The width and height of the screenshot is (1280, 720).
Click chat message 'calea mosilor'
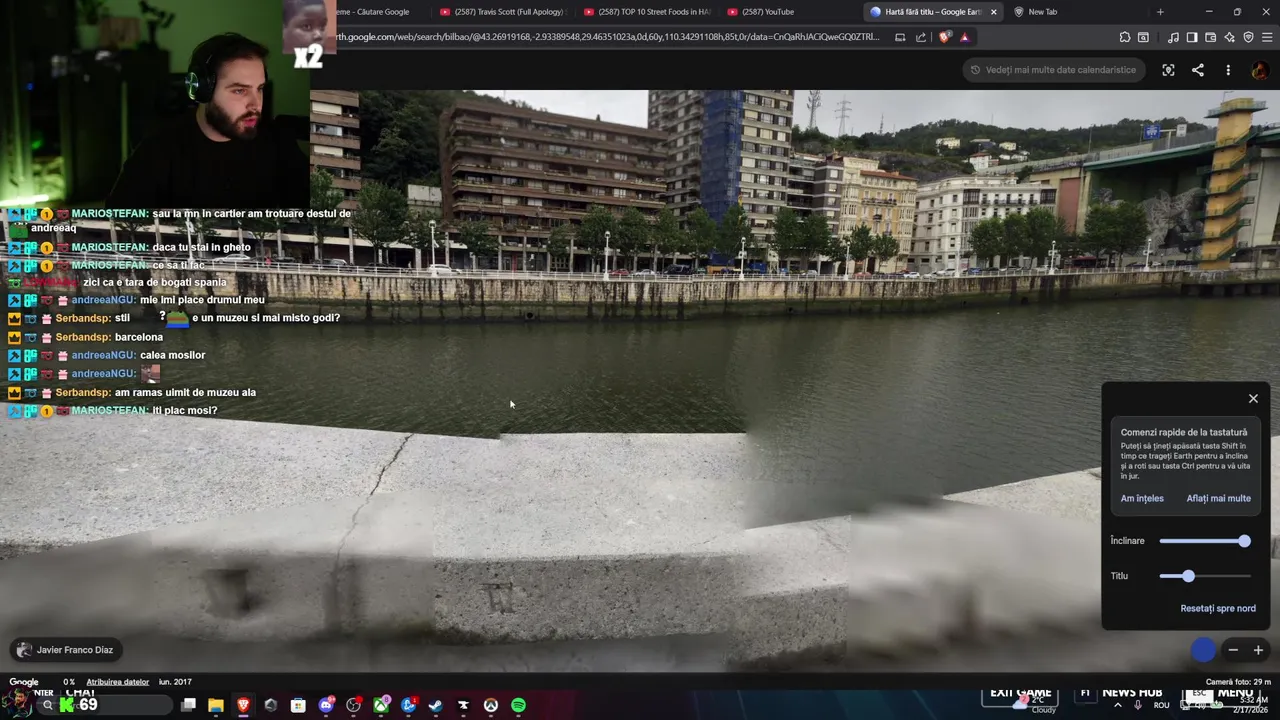(173, 355)
